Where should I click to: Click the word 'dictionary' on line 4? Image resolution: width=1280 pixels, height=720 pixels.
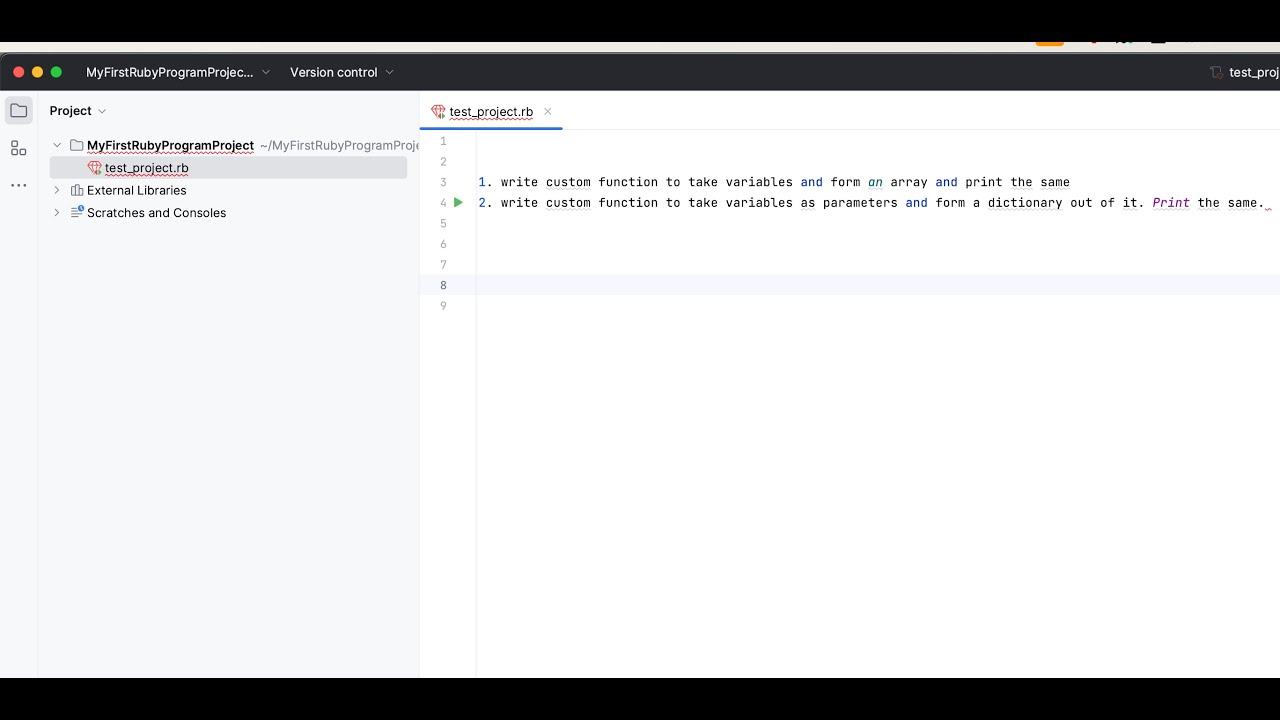click(1025, 203)
